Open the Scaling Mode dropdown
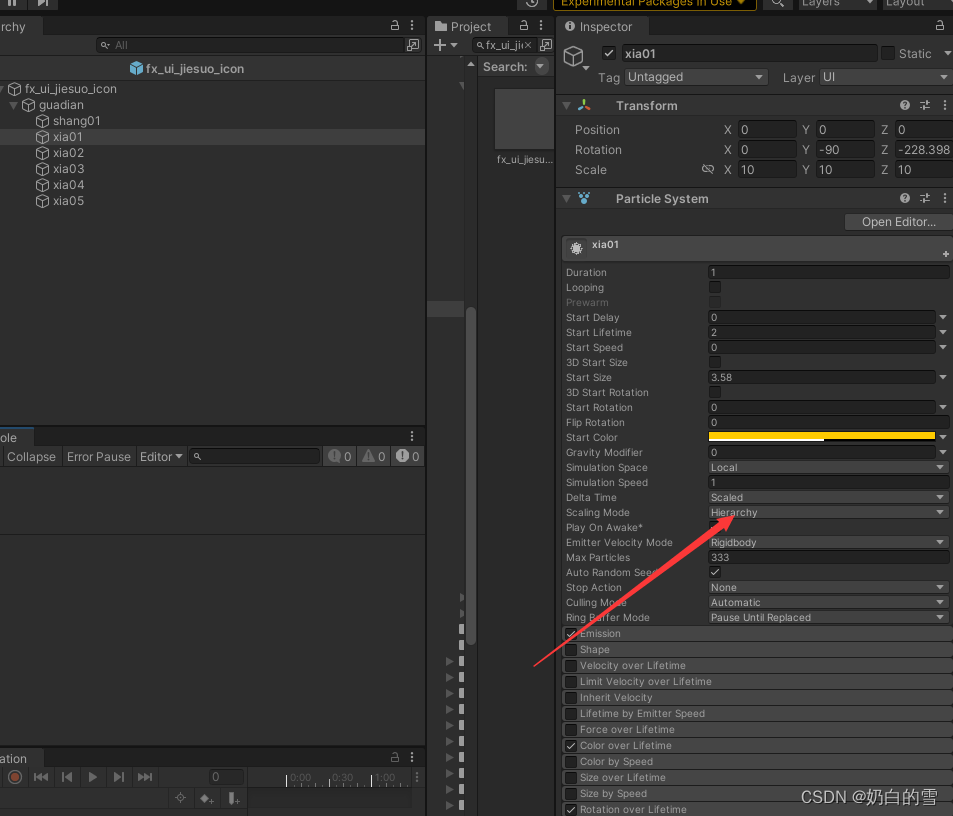953x816 pixels. (828, 512)
